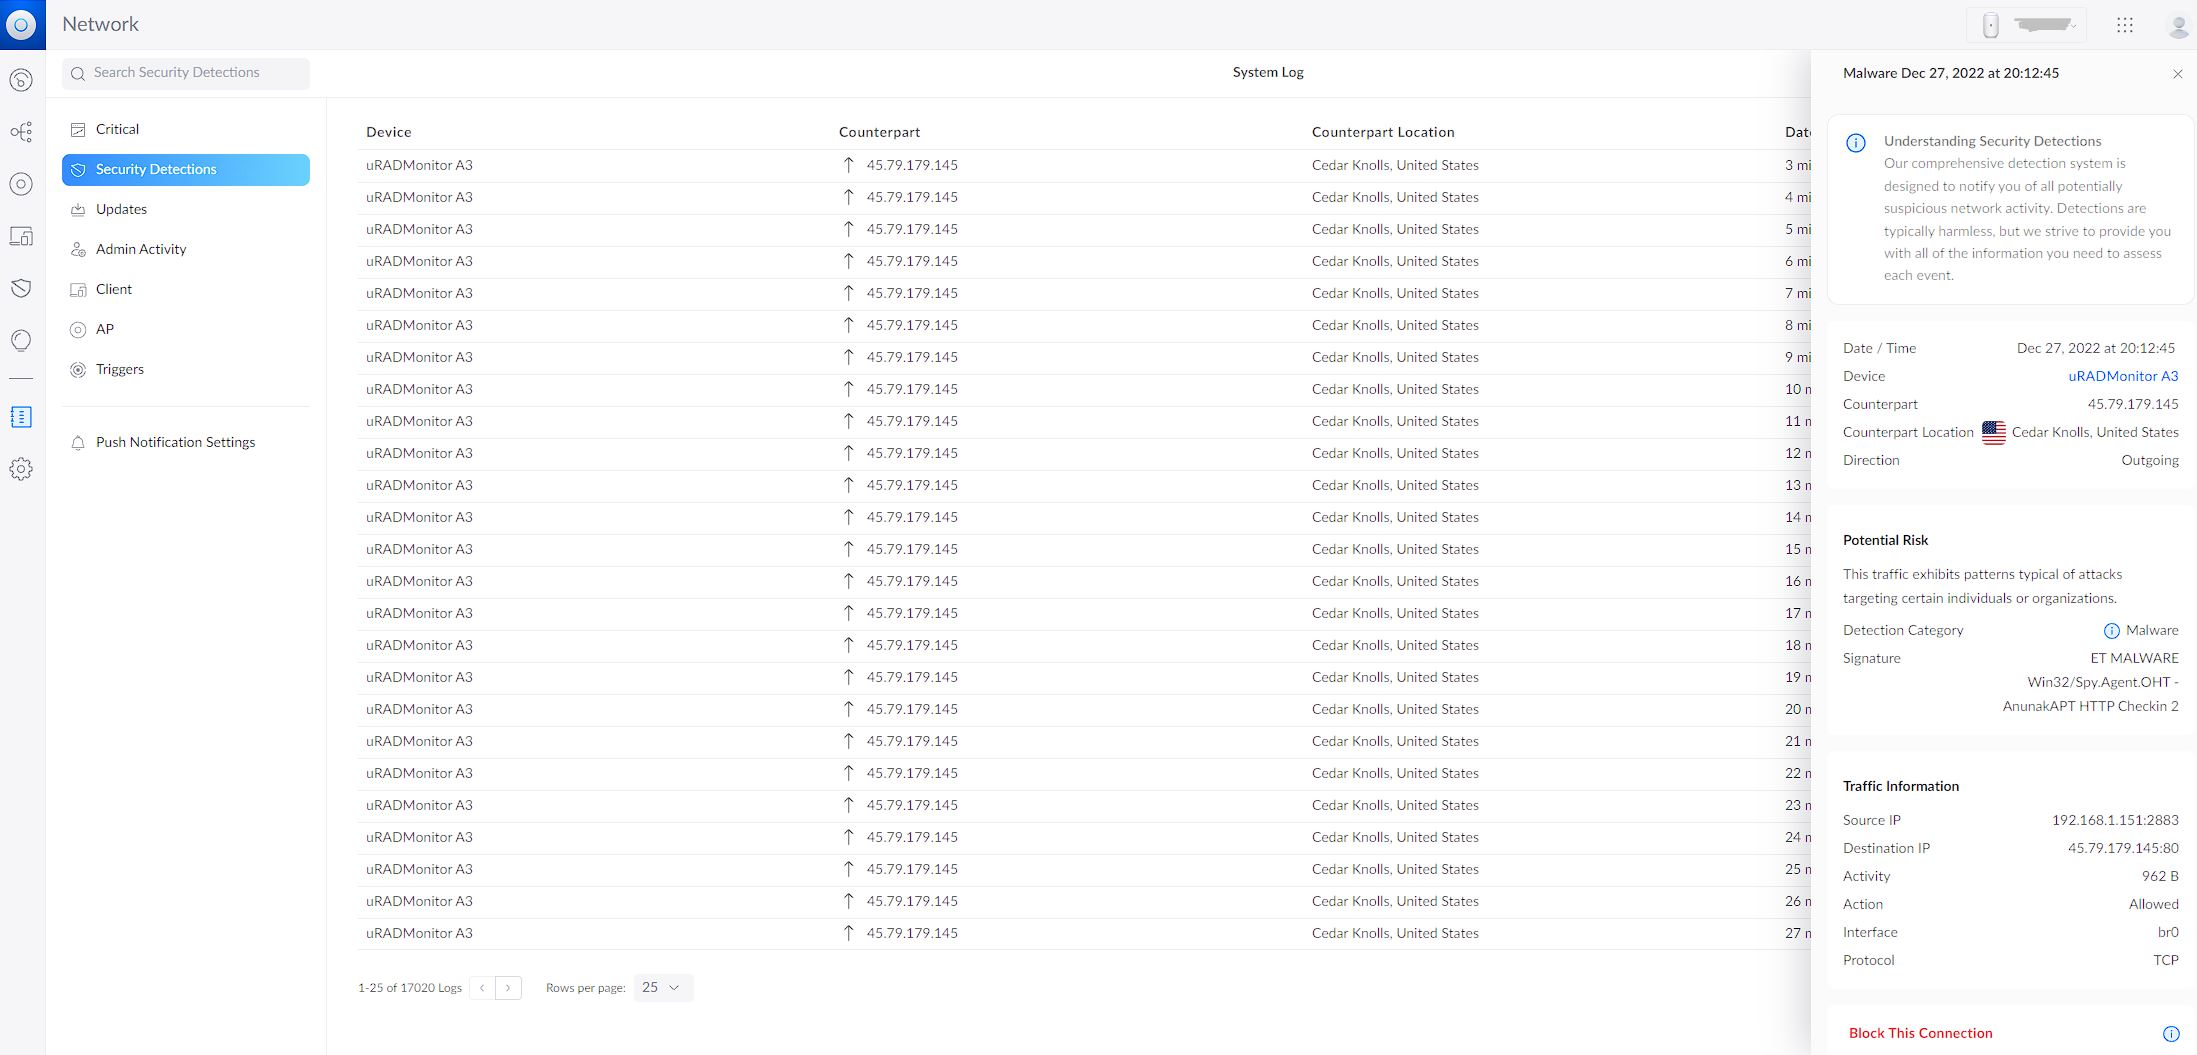Click the magnifier icon in search box

click(x=78, y=73)
